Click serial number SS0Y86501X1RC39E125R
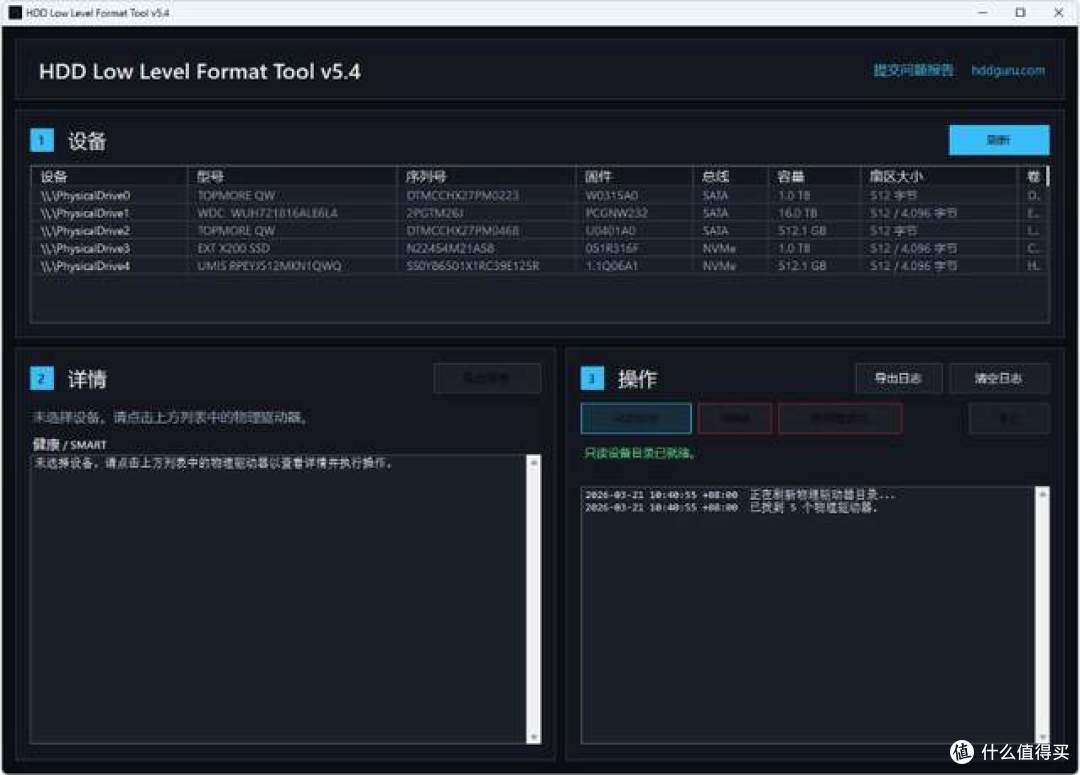This screenshot has width=1080, height=775. click(472, 266)
